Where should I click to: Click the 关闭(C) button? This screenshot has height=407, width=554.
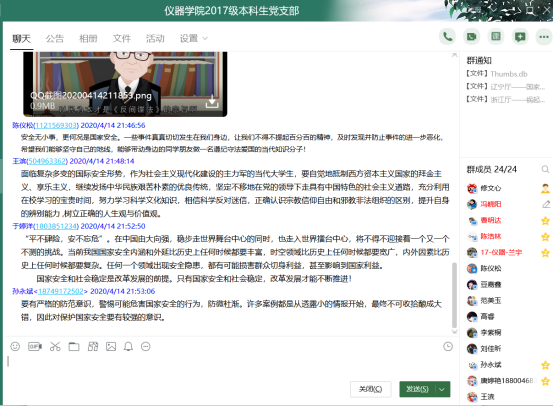click(371, 389)
